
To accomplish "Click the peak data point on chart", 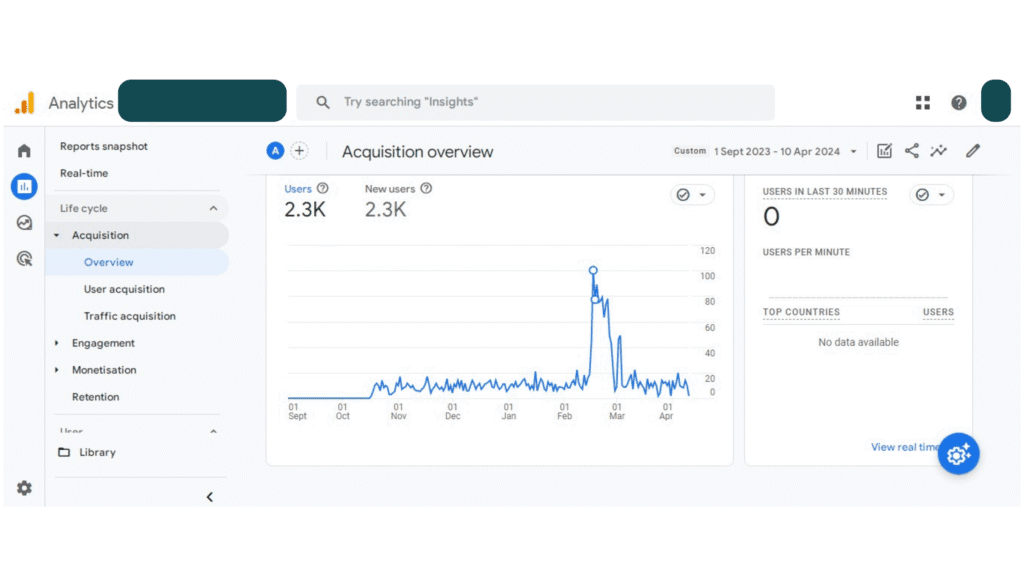I will 593,270.
